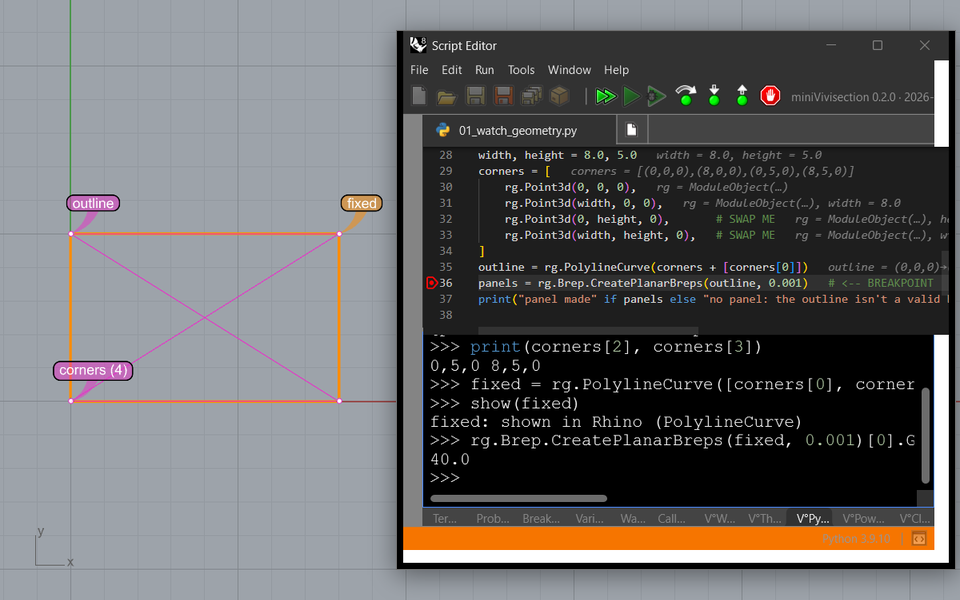Viewport: 960px width, 600px height.
Task: Click 'Python 3.9.10' in status bar
Action: click(x=856, y=539)
